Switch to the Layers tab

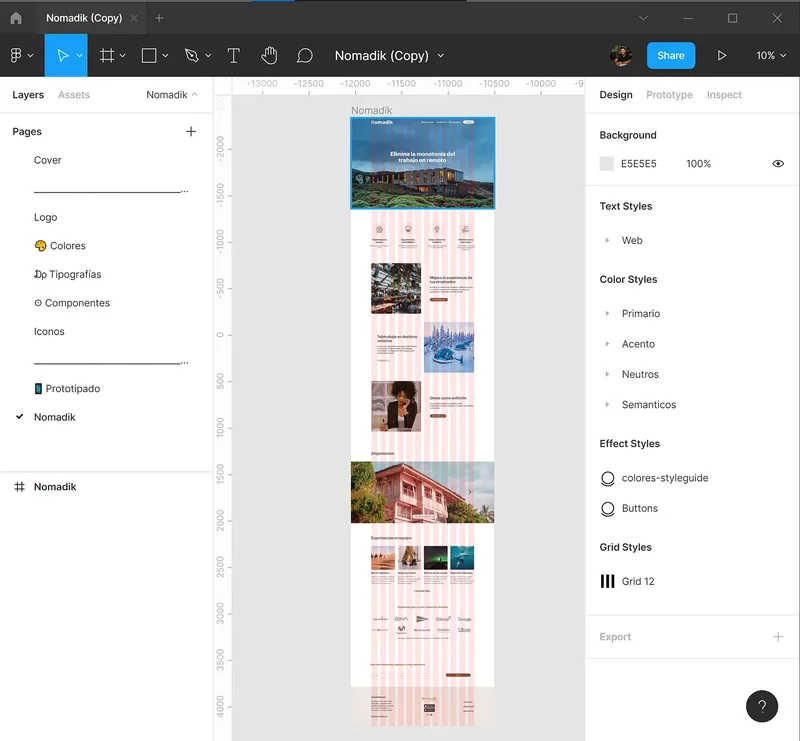point(28,94)
